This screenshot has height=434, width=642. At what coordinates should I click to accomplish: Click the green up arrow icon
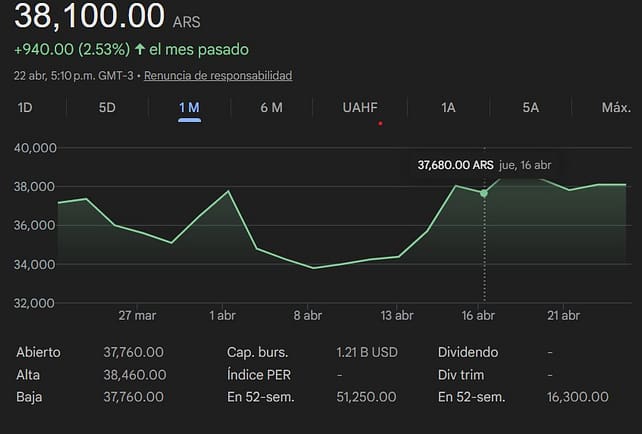click(140, 49)
